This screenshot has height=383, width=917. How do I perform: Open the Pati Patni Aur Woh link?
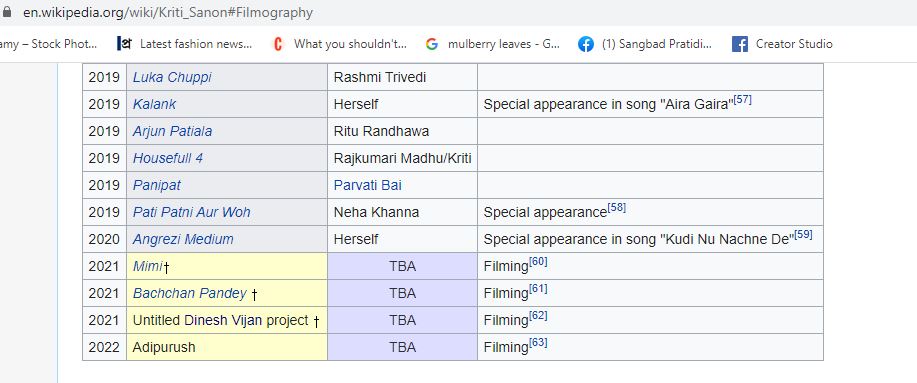point(191,212)
